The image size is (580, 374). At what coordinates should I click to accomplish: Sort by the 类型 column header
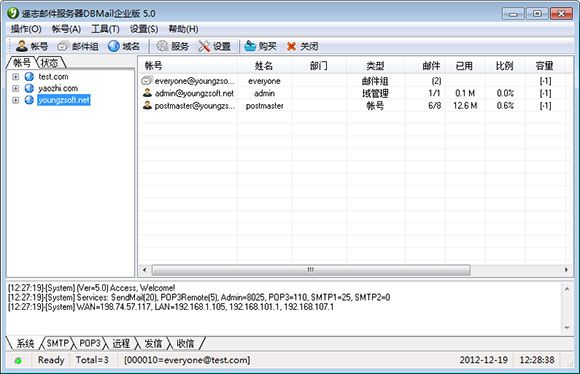click(x=375, y=66)
